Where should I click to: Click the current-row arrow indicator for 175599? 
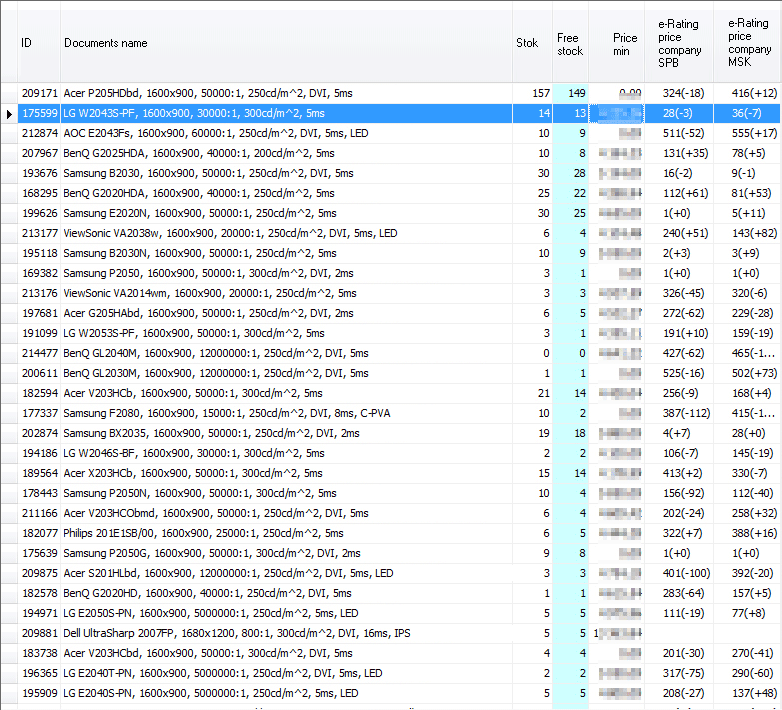click(x=9, y=114)
